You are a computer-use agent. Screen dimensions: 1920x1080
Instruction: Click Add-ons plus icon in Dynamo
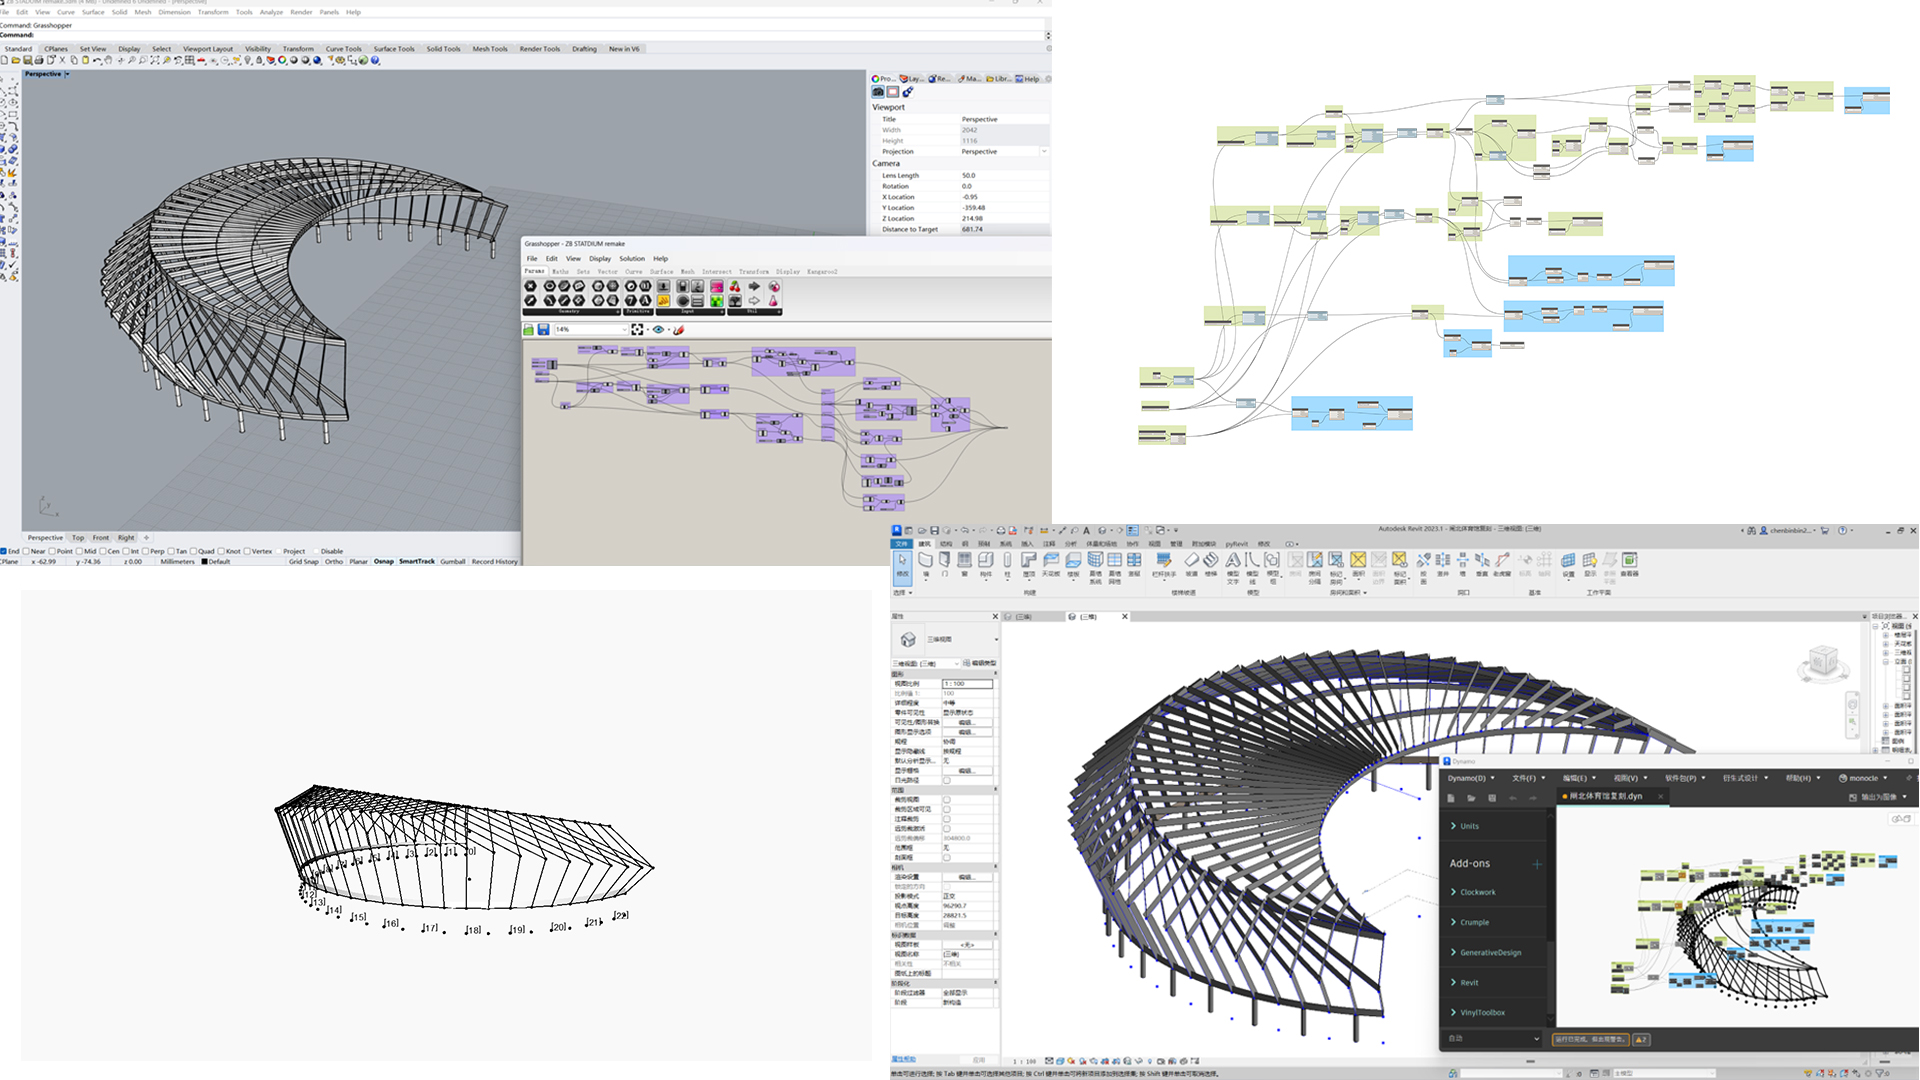1536,864
